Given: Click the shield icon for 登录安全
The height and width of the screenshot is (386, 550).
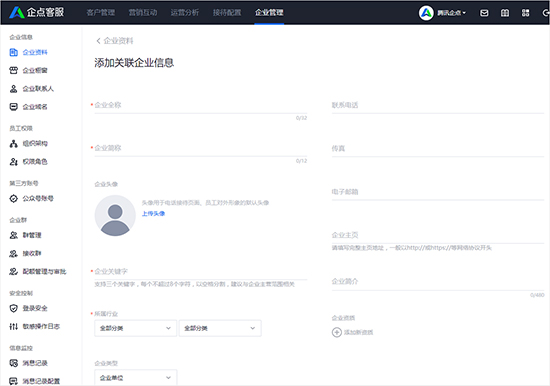Looking at the screenshot, I should (13, 308).
